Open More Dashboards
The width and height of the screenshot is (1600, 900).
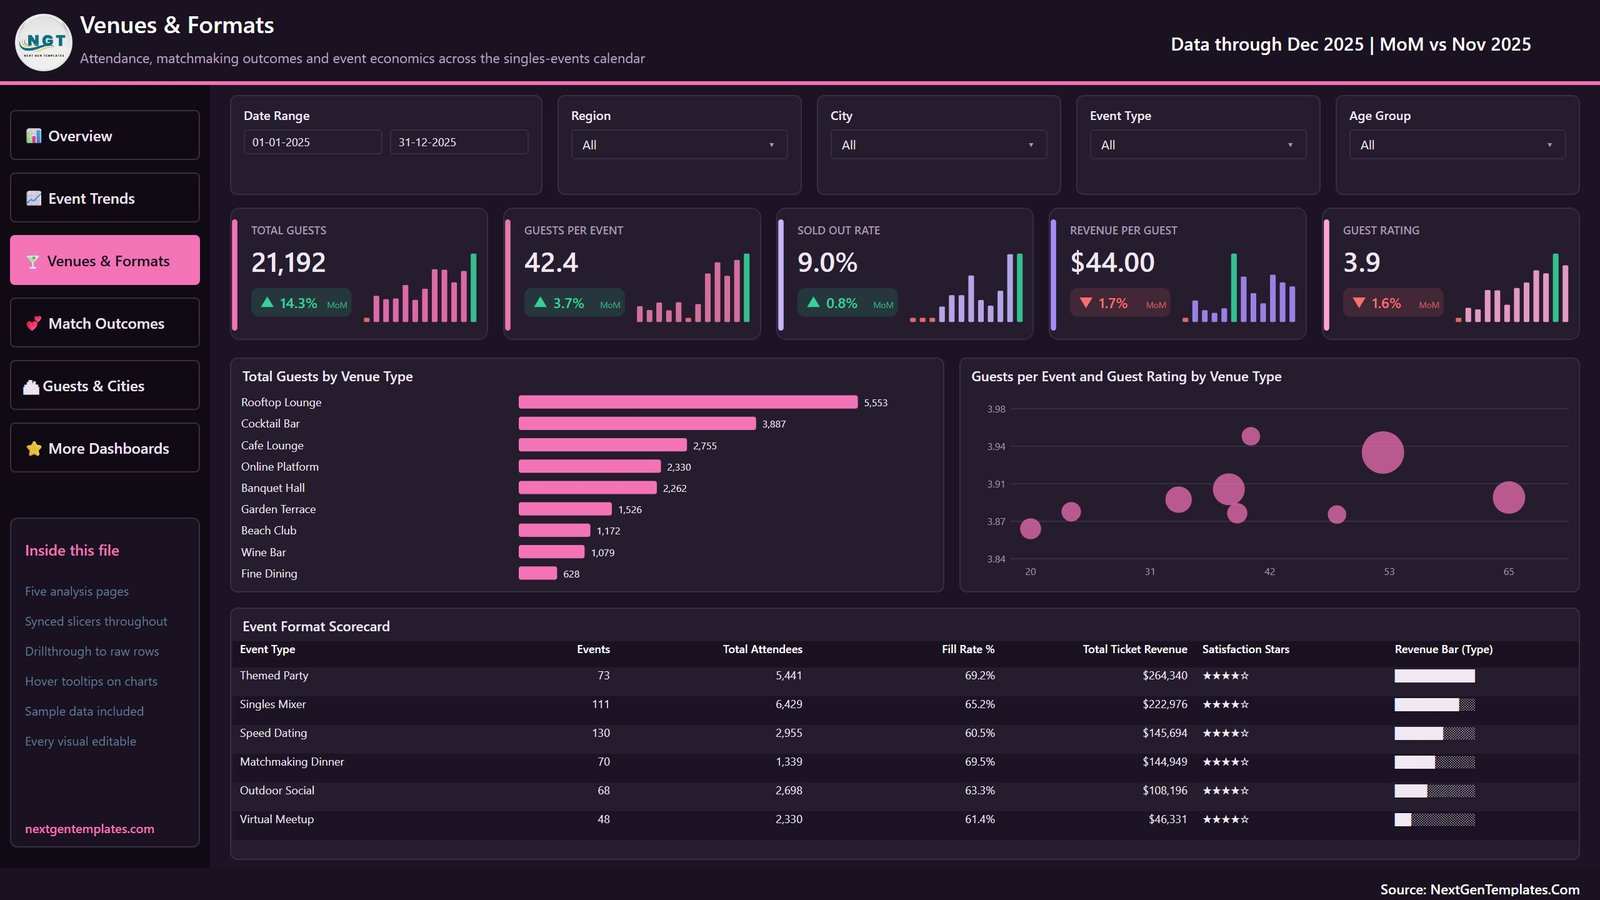click(x=105, y=448)
